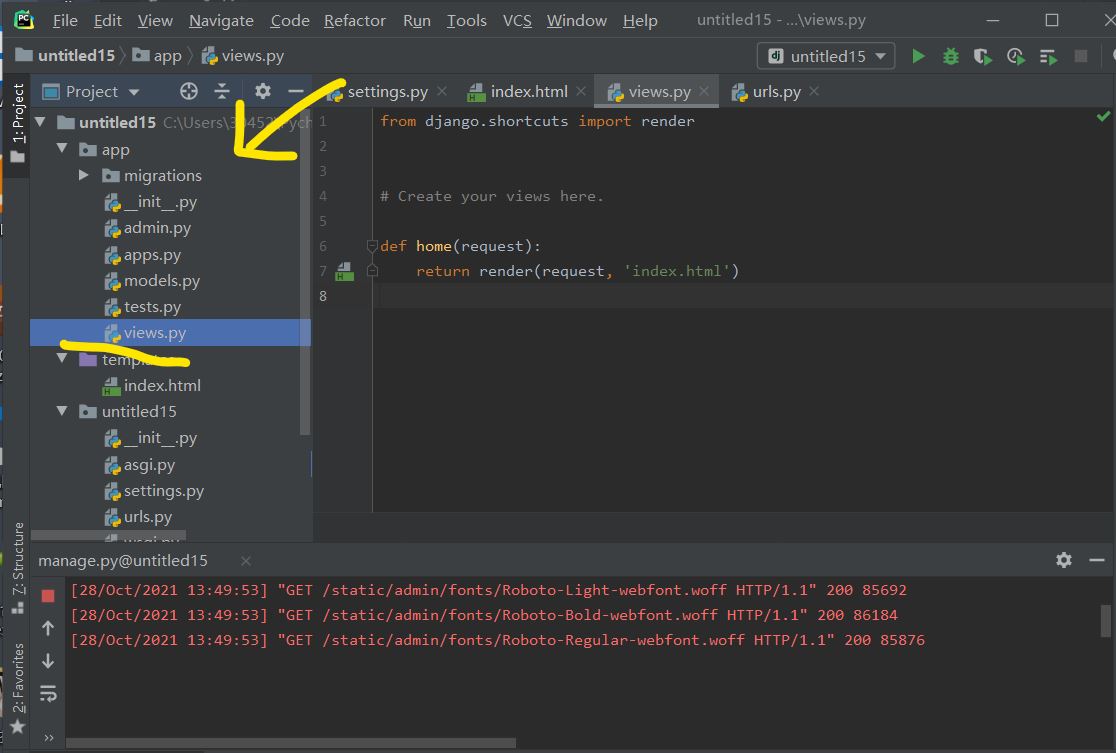The image size is (1116, 753).
Task: Toggle soft-wrap in the run console
Action: [47, 693]
